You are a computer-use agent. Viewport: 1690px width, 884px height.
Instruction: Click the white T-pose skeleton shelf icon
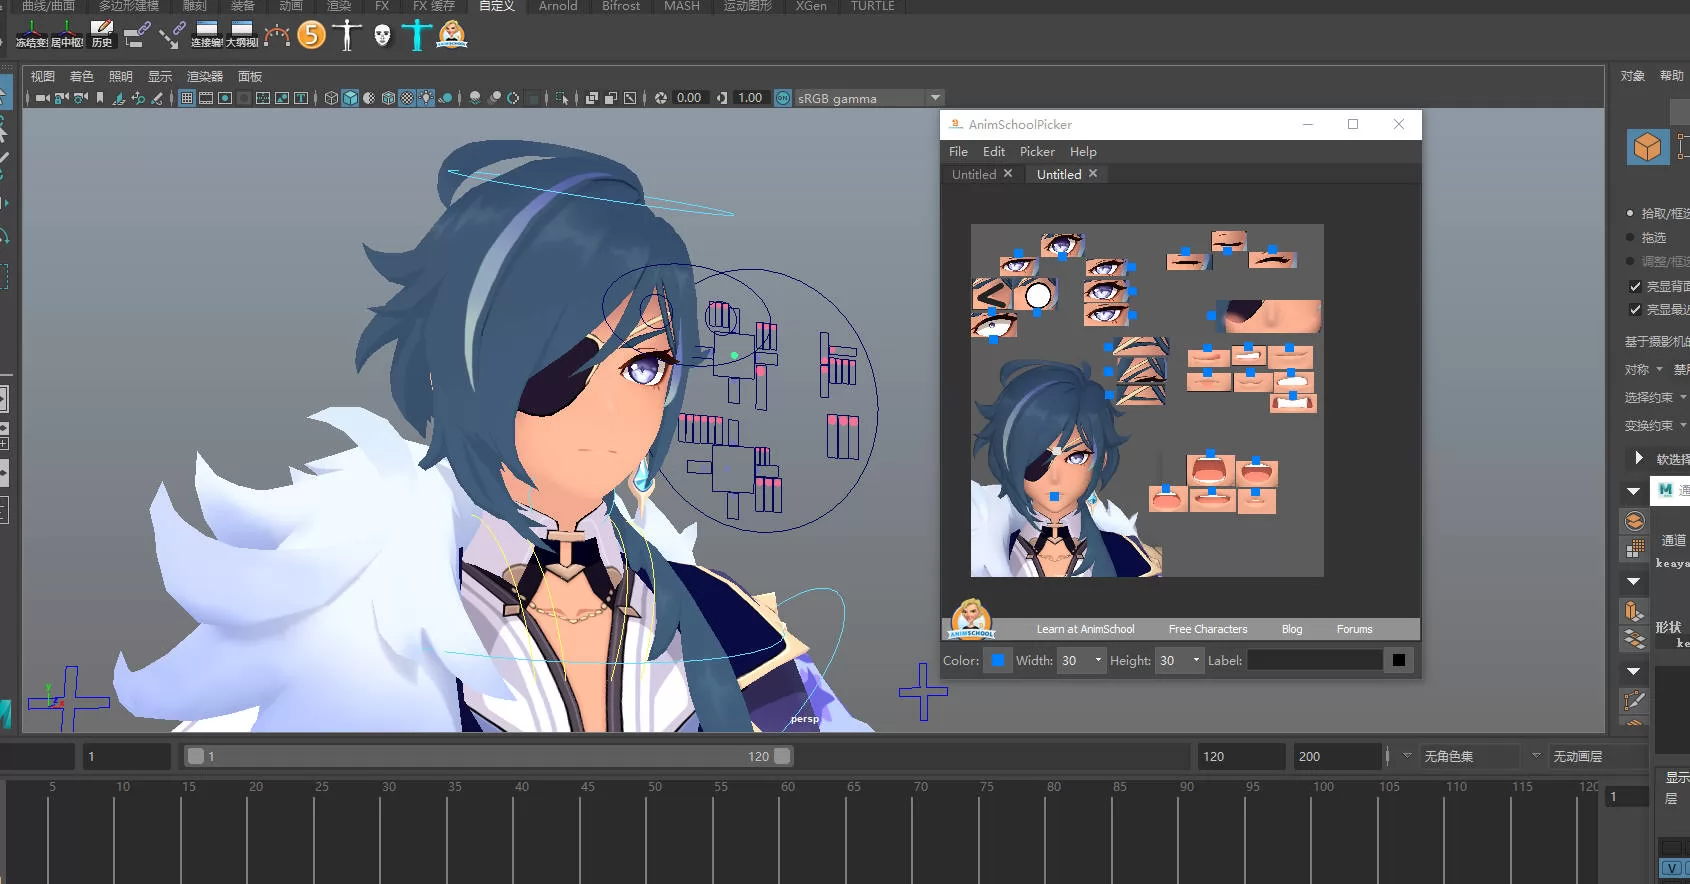click(x=347, y=35)
